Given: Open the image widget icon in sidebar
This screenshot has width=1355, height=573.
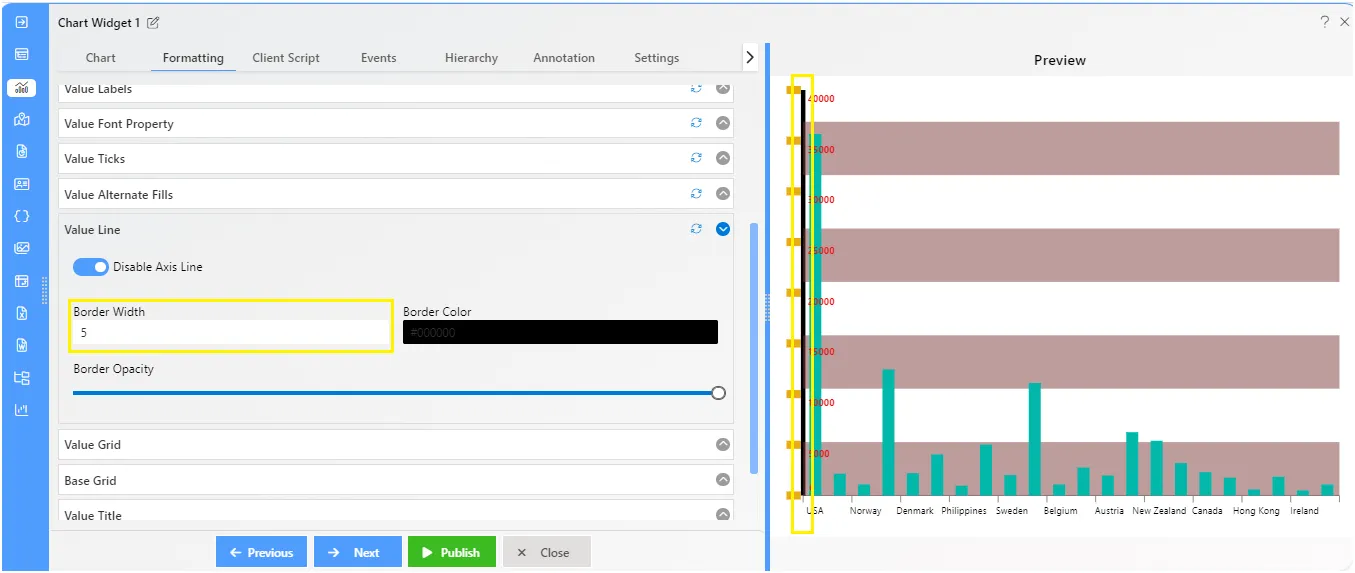Looking at the screenshot, I should 22,248.
